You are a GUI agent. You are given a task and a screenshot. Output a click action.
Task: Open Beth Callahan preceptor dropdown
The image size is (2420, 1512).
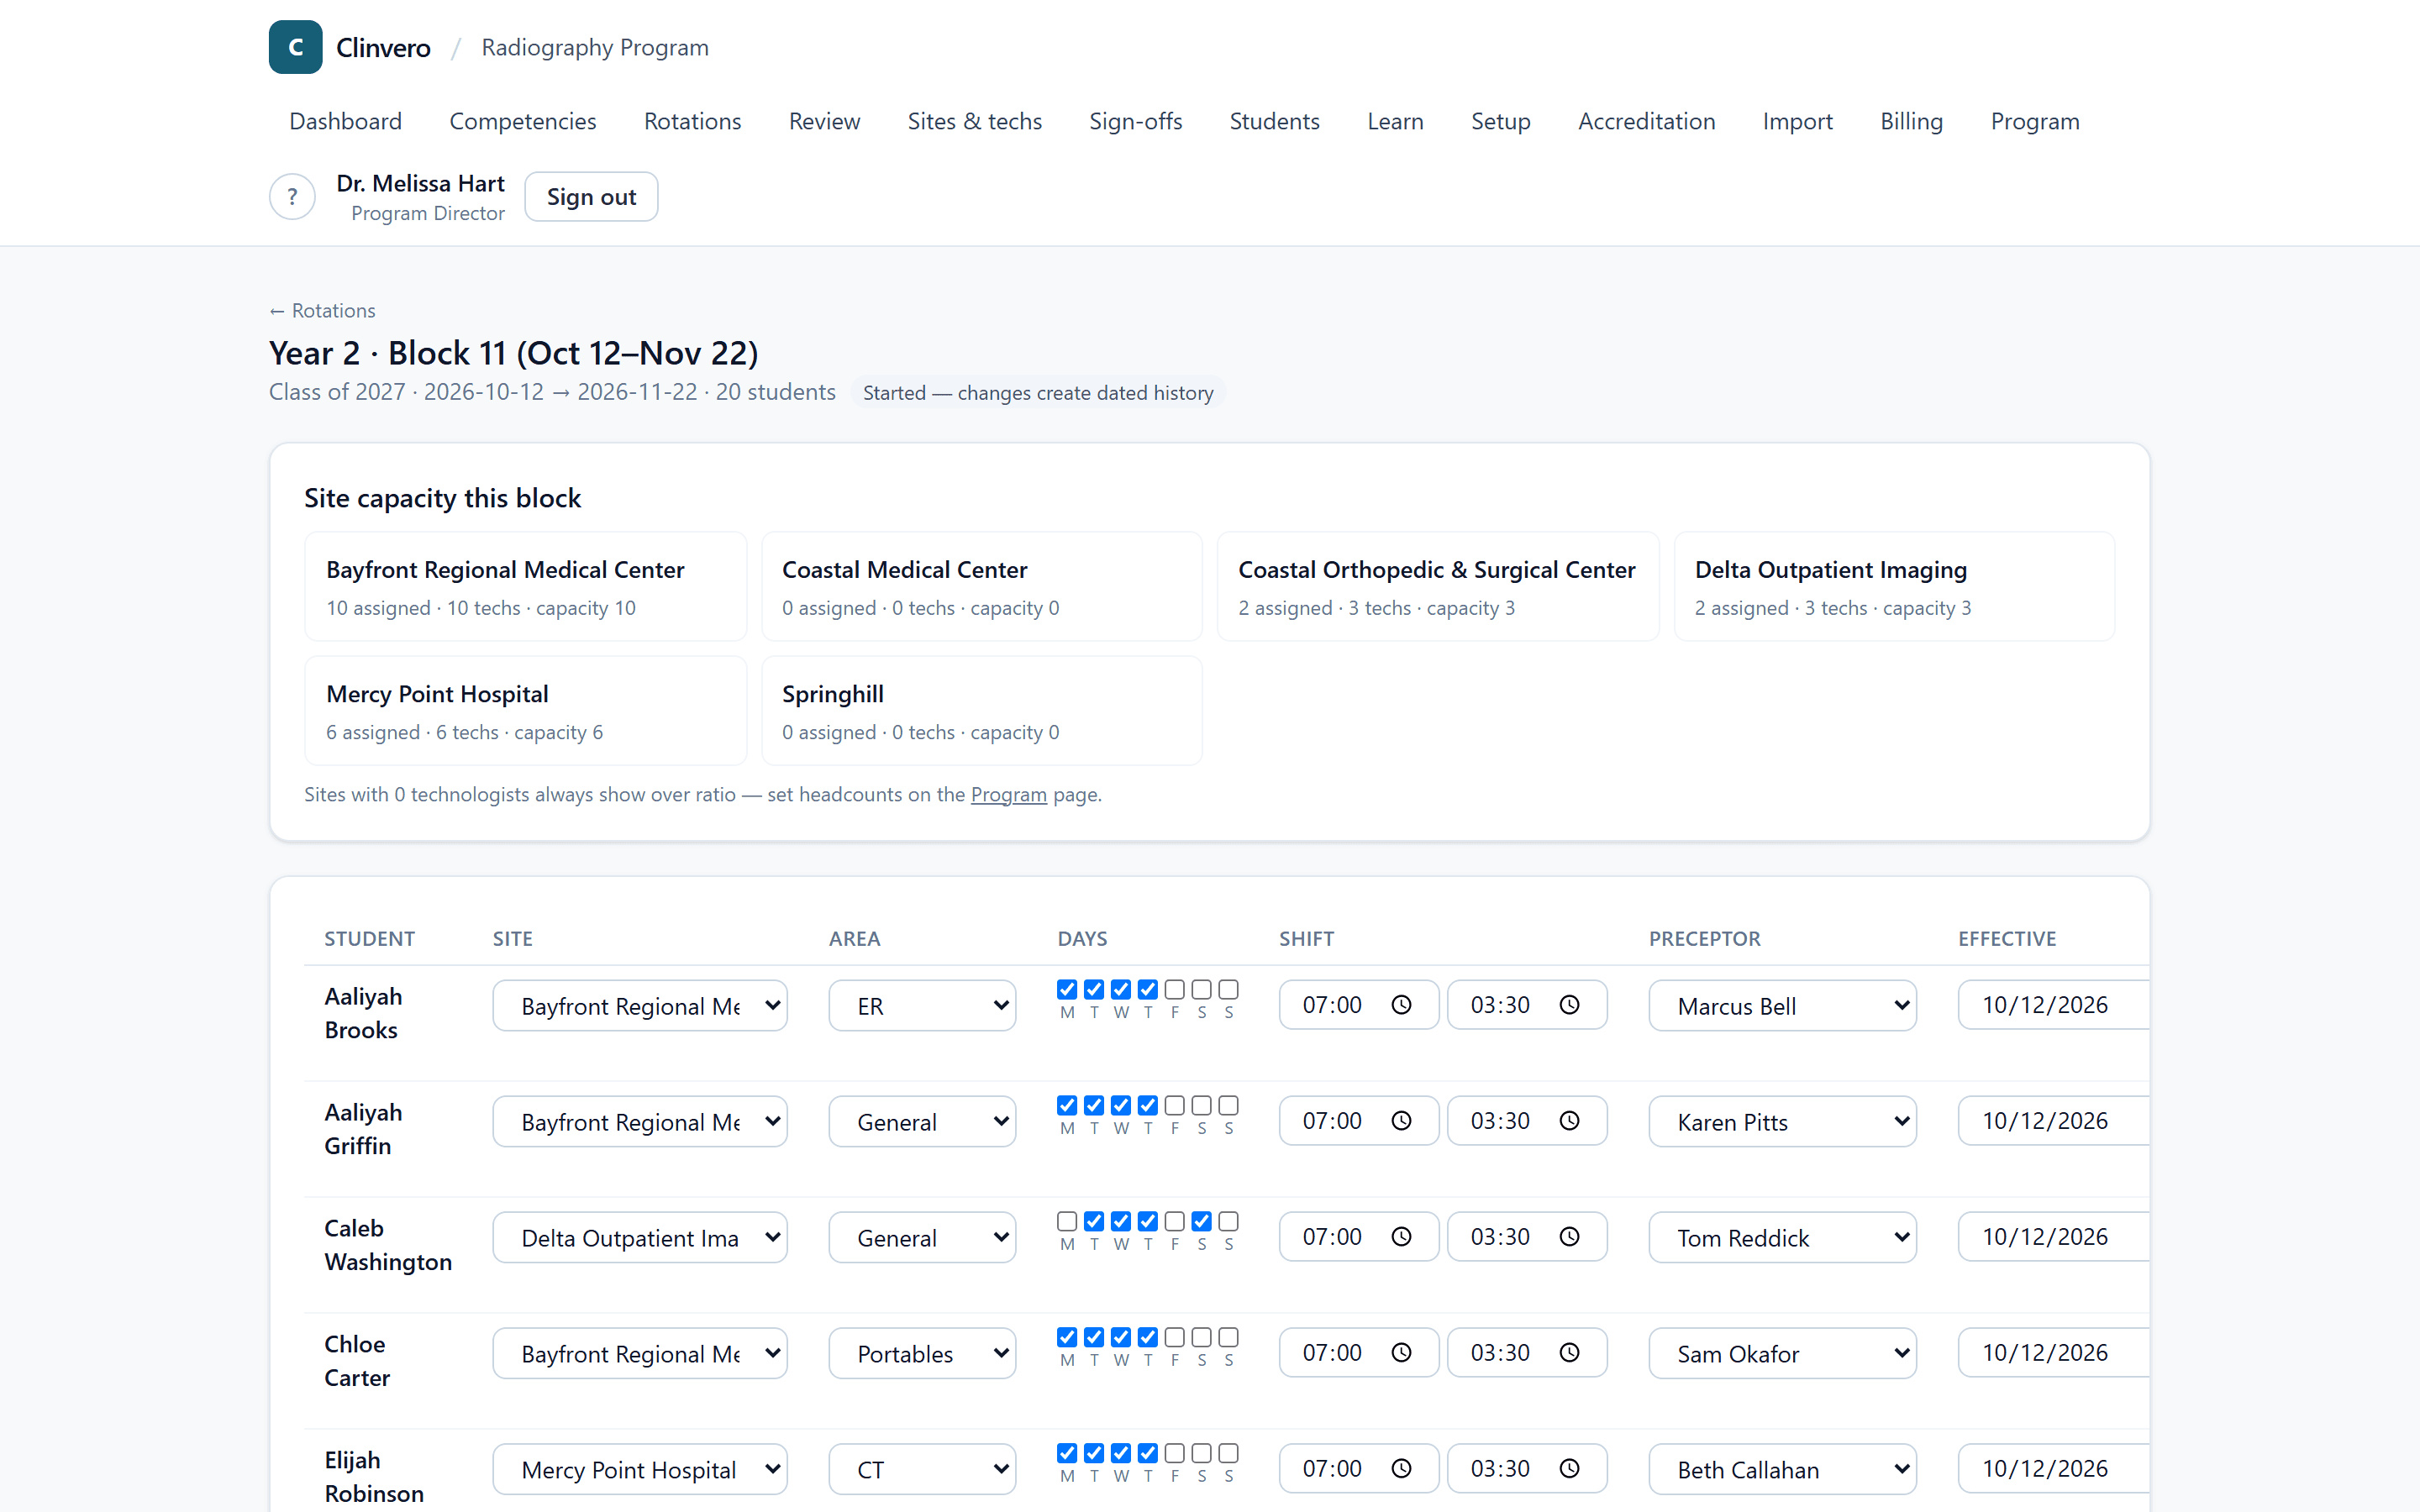1782,1469
